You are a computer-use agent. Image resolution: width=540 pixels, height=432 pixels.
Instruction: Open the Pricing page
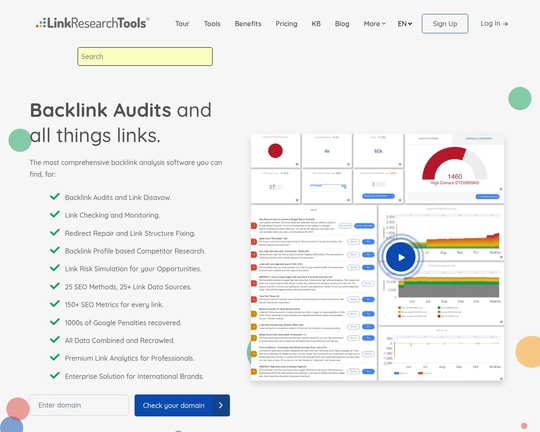coord(286,24)
